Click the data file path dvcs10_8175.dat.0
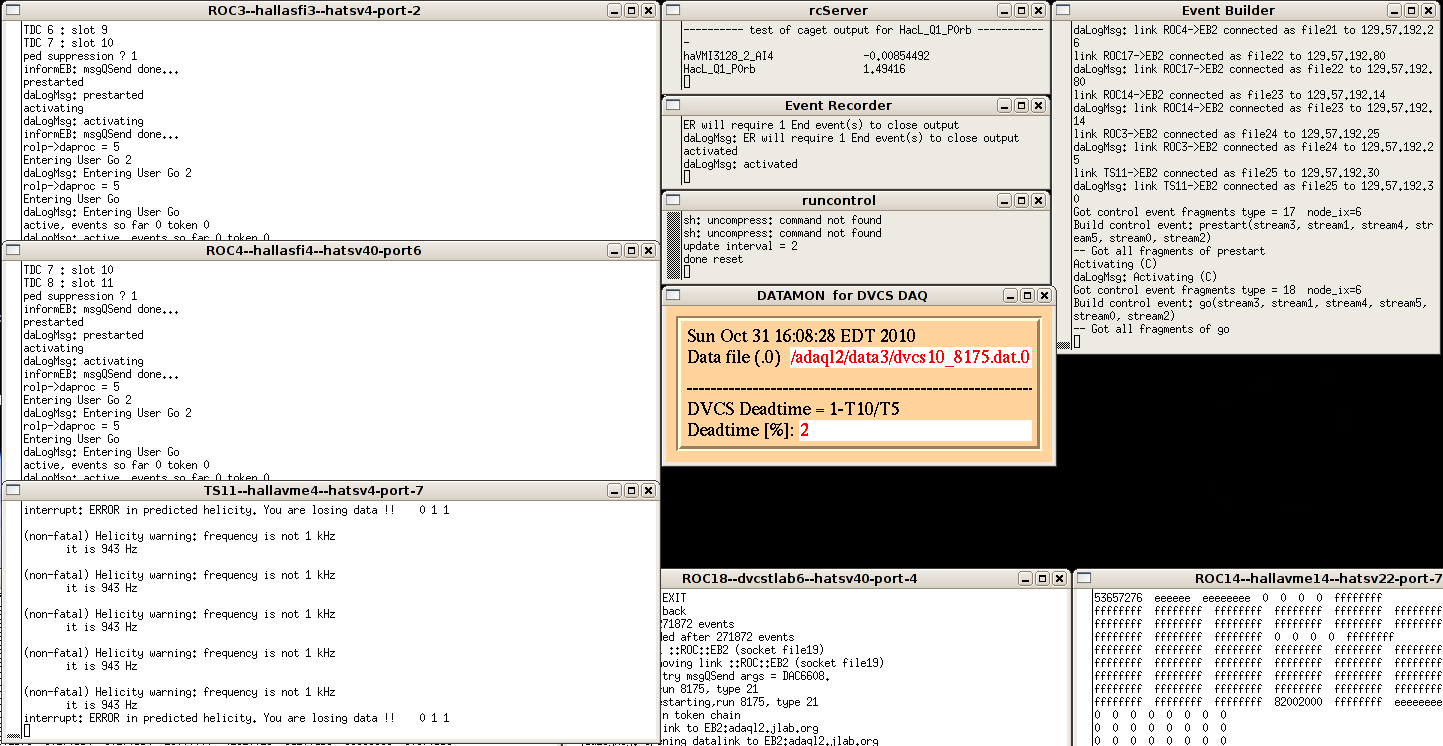Image resolution: width=1443 pixels, height=746 pixels. 910,357
